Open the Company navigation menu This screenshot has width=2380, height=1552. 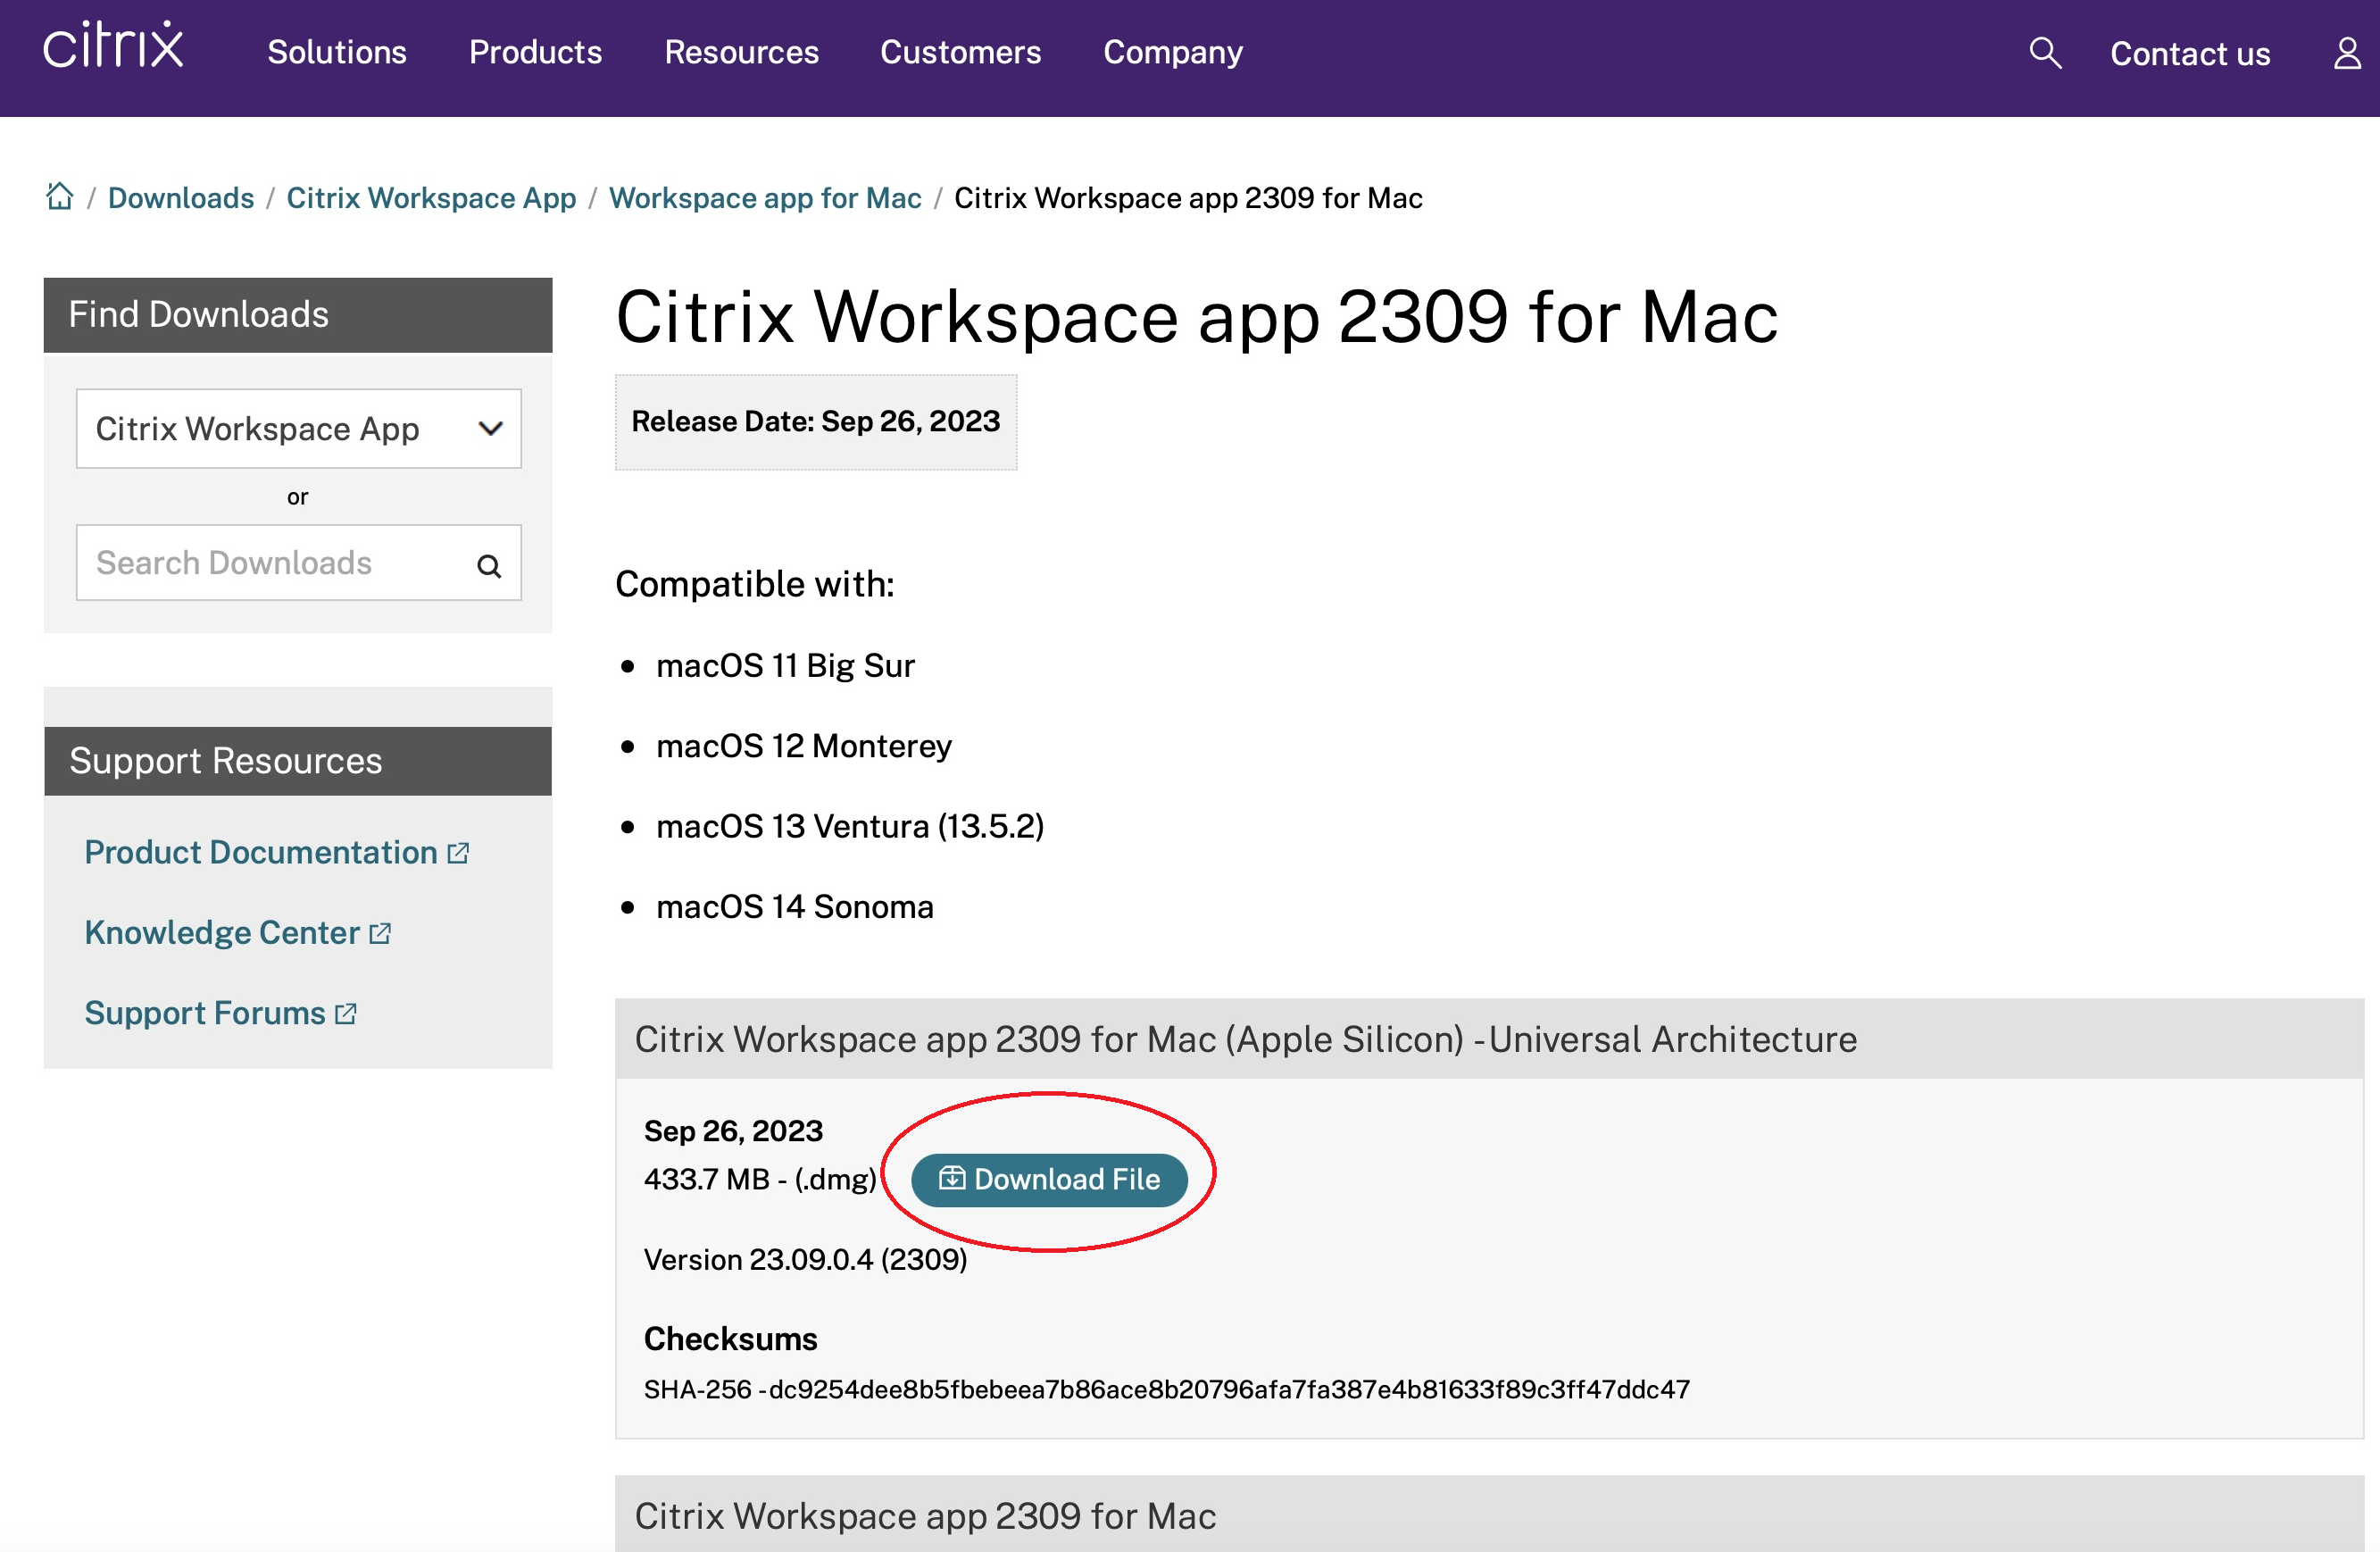point(1172,52)
